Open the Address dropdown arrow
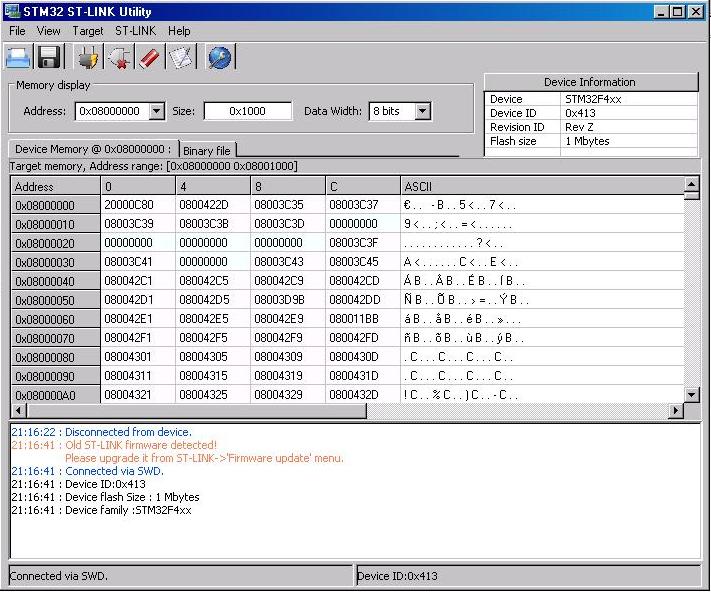The height and width of the screenshot is (592, 711). pyautogui.click(x=156, y=112)
